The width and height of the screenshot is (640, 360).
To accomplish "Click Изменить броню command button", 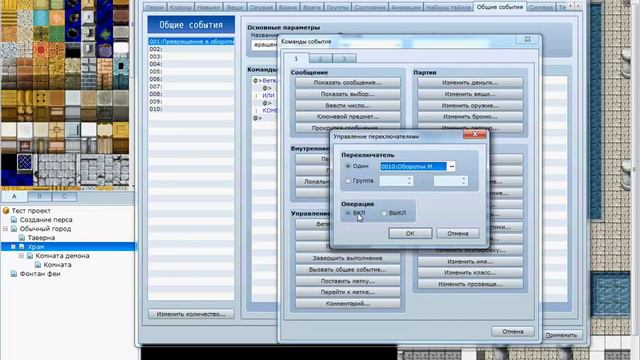I will click(x=470, y=117).
